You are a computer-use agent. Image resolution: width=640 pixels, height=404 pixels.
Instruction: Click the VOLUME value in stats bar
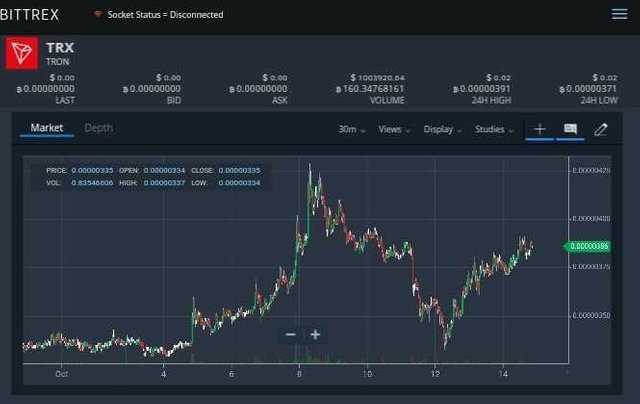tap(378, 88)
